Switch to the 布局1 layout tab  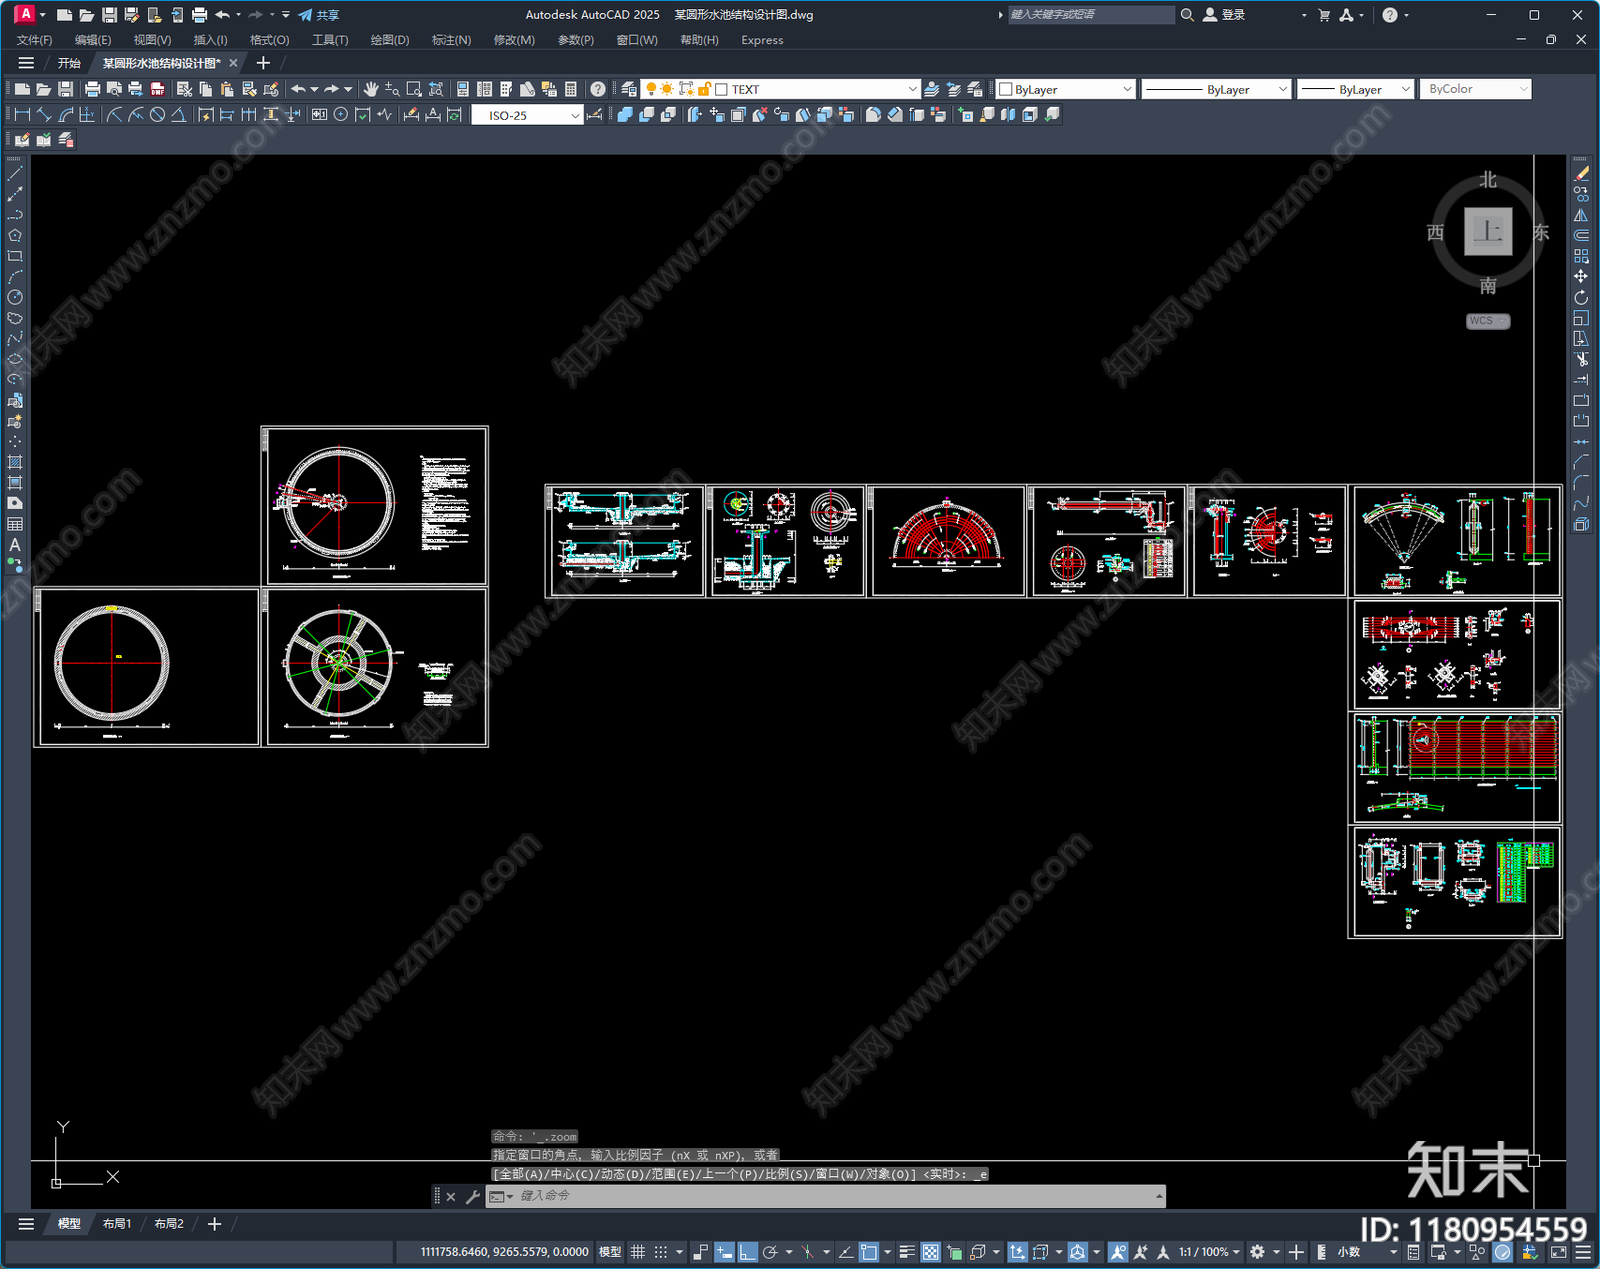117,1224
